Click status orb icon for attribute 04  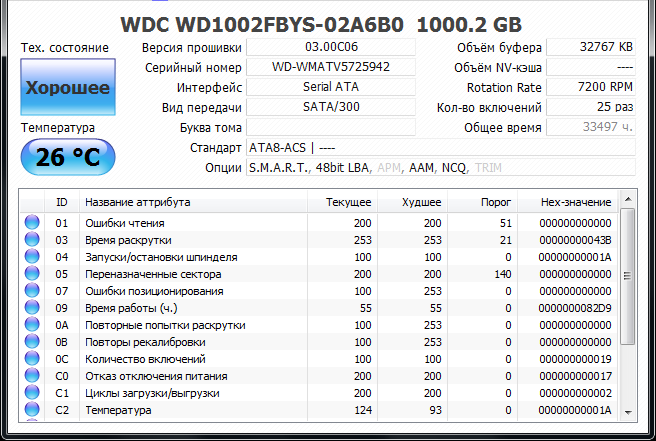click(x=32, y=256)
